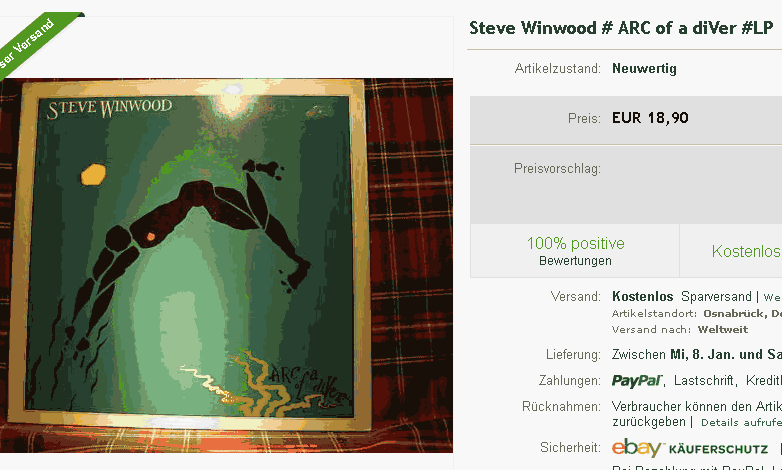Screen dimensions: 782x470
Task: Click 'Lastschrift' payment method
Action: click(x=704, y=381)
